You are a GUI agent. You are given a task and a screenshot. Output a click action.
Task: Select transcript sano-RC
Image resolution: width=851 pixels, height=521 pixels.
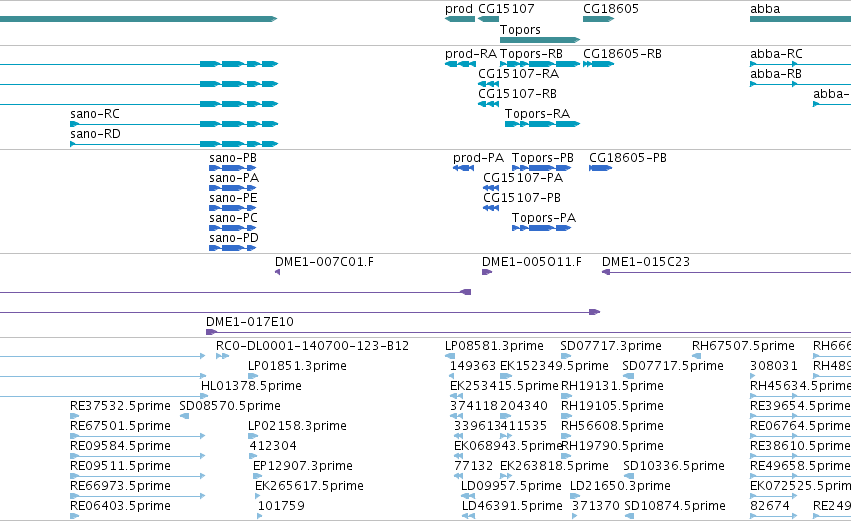tap(174, 124)
